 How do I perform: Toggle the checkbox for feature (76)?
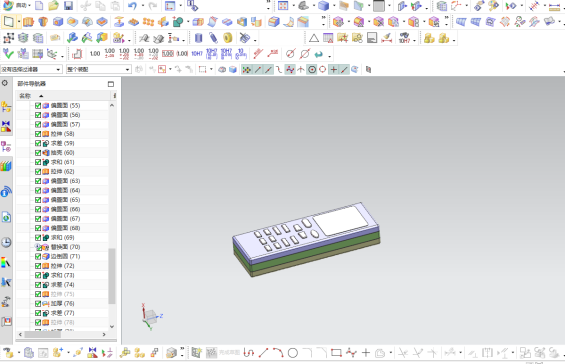[37, 303]
